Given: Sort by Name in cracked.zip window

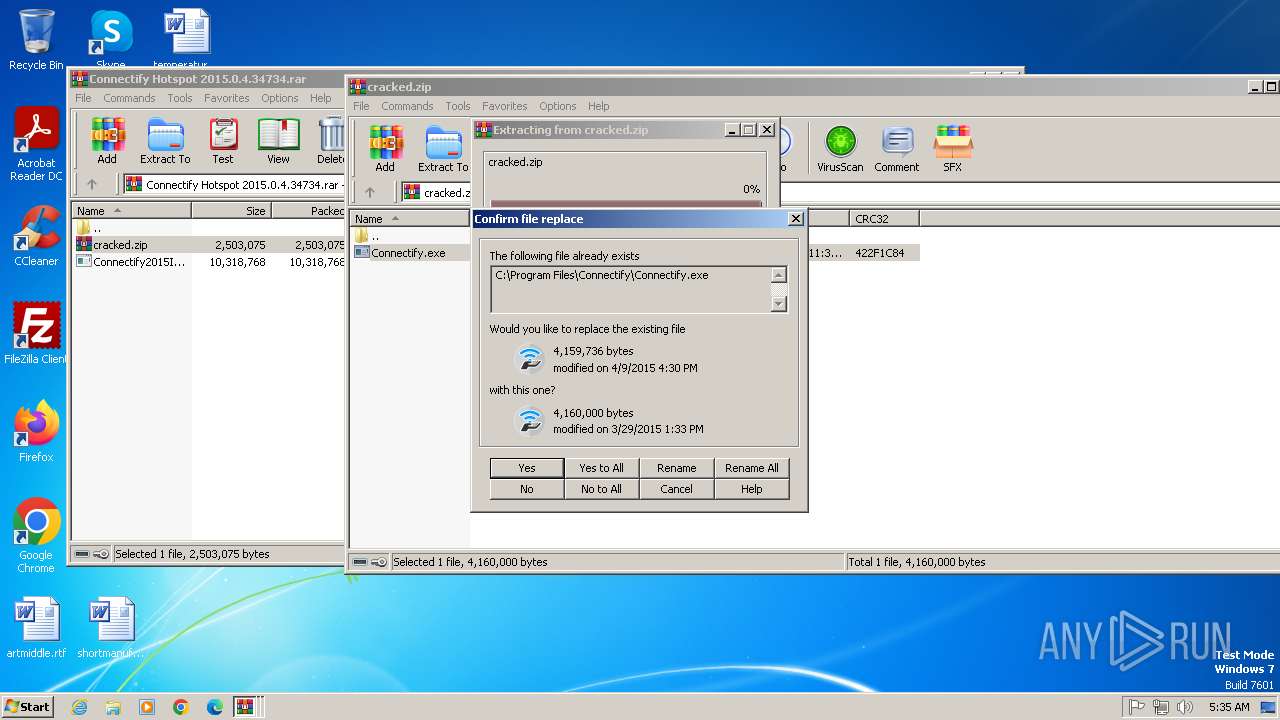Looking at the screenshot, I should coord(410,219).
